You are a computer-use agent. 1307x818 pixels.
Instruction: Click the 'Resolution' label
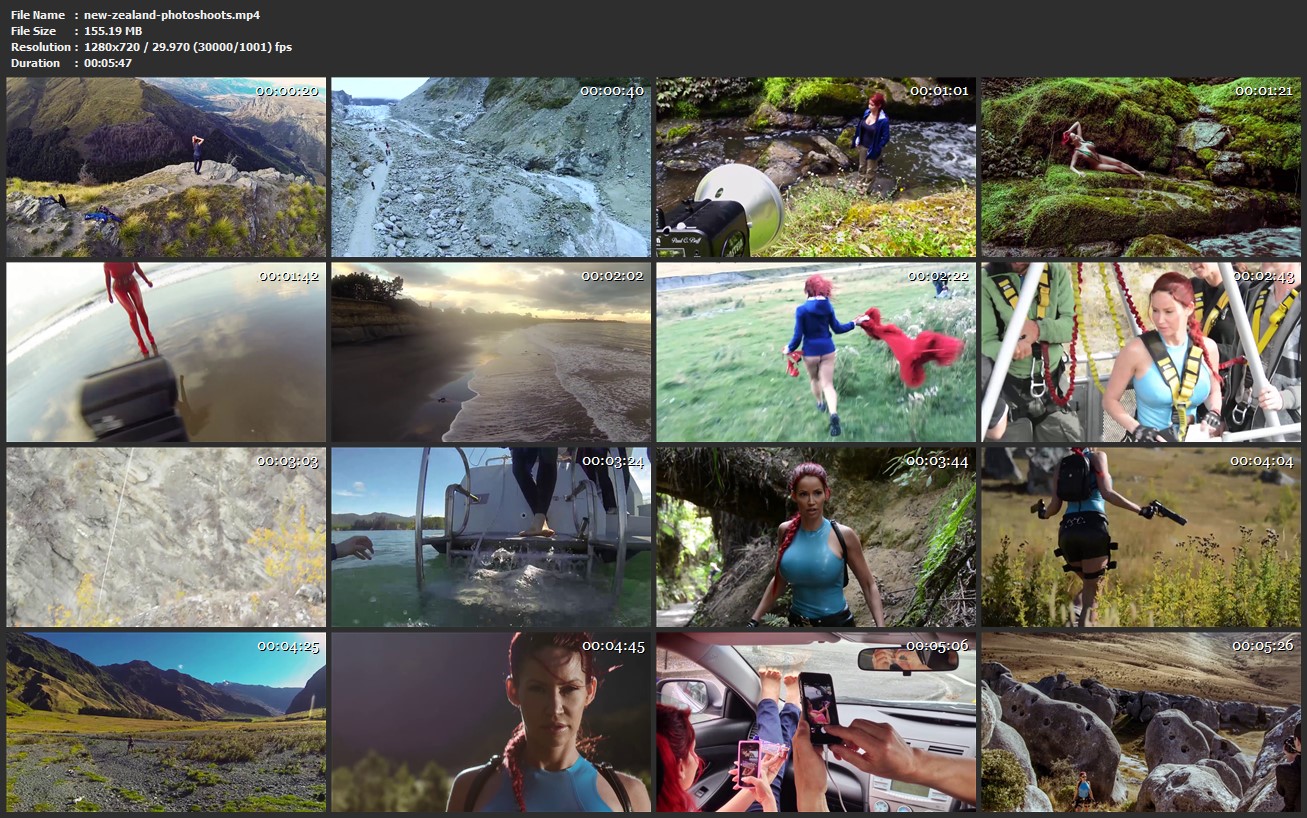click(x=41, y=47)
